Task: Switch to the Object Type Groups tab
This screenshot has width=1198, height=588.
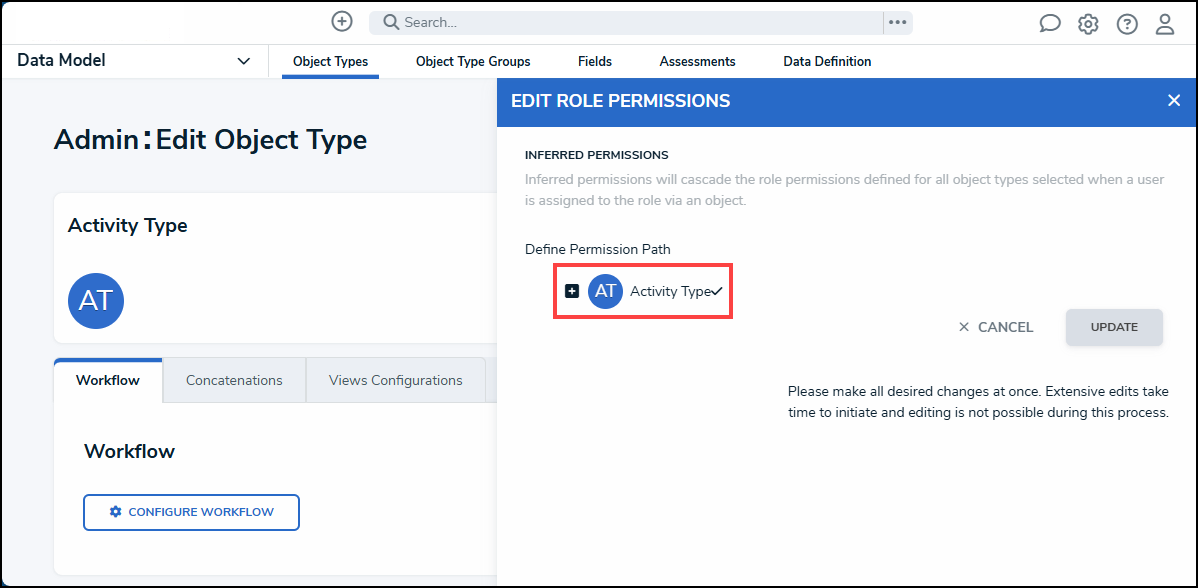Action: 473,62
